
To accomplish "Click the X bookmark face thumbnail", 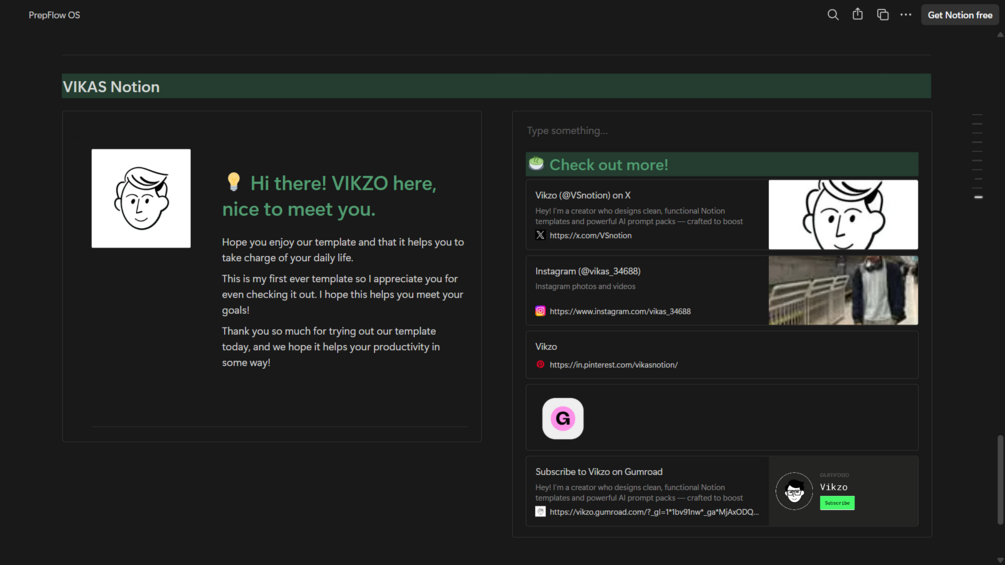I will (843, 215).
